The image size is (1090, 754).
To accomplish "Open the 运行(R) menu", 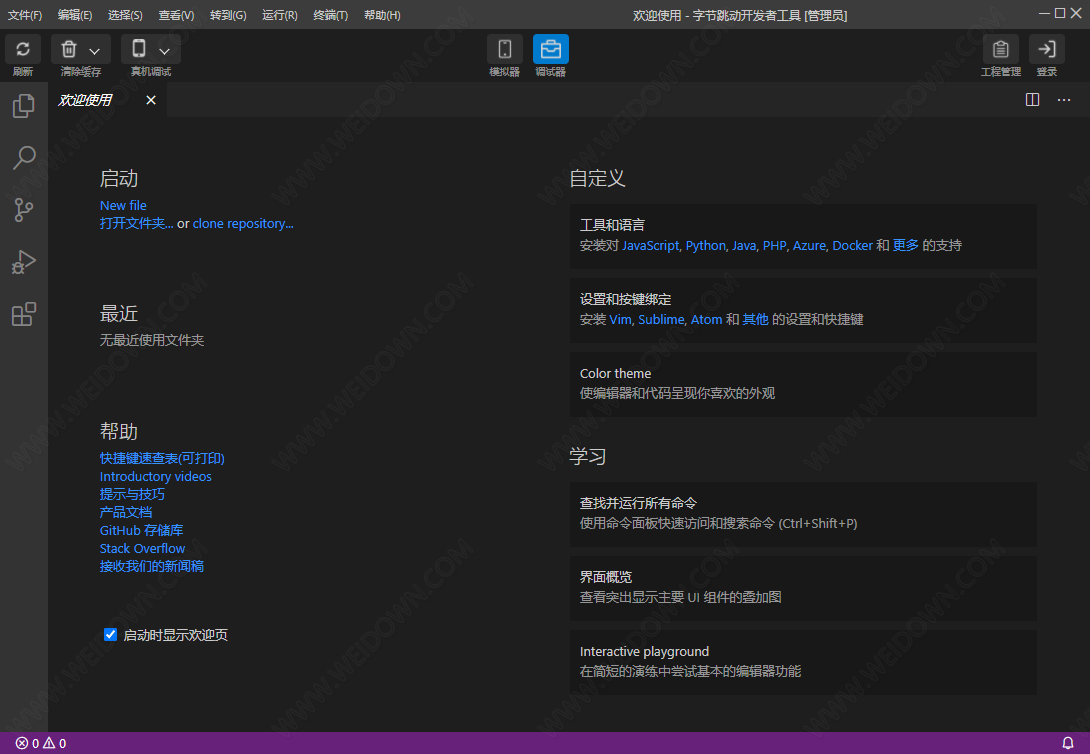I will pyautogui.click(x=279, y=15).
